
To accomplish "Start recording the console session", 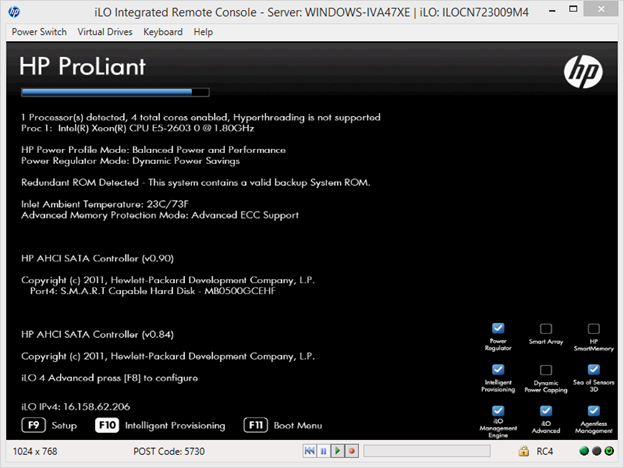I will click(x=352, y=451).
